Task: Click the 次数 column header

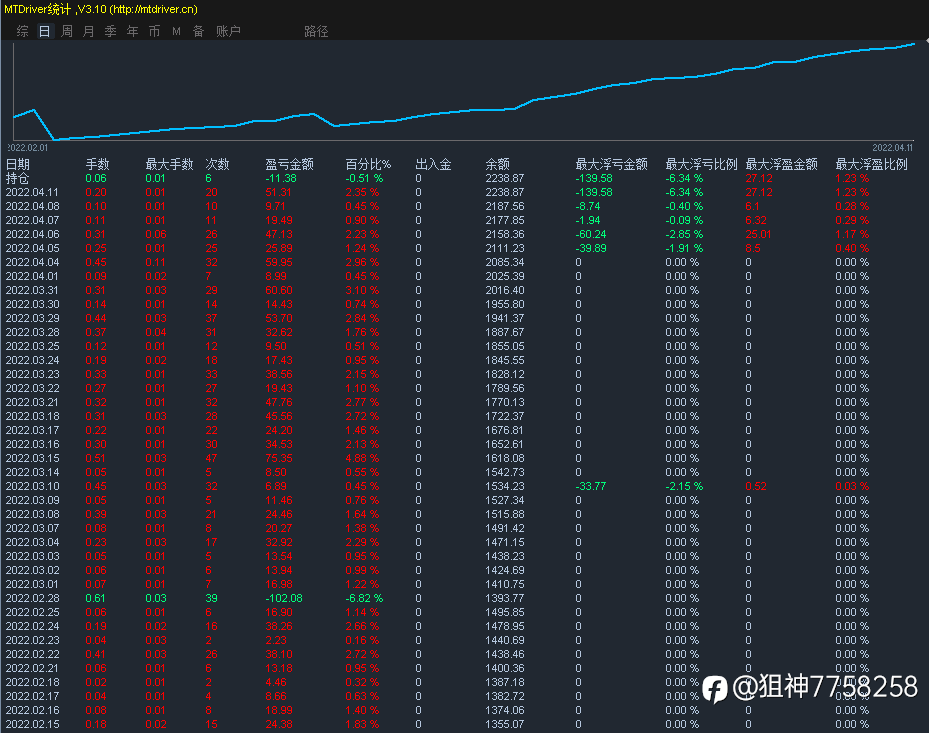Action: [217, 164]
